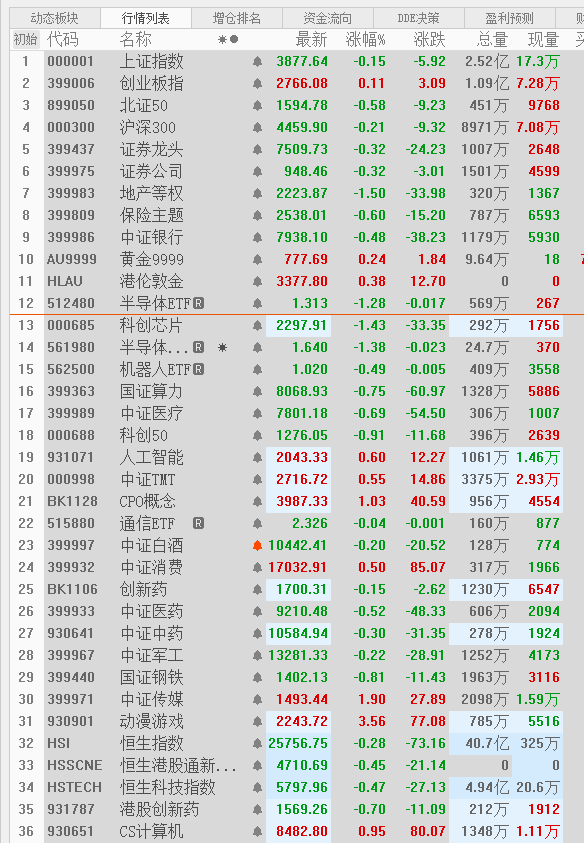The image size is (584, 843).
Task: Click the alert bell for CS计算机
Action: click(257, 831)
